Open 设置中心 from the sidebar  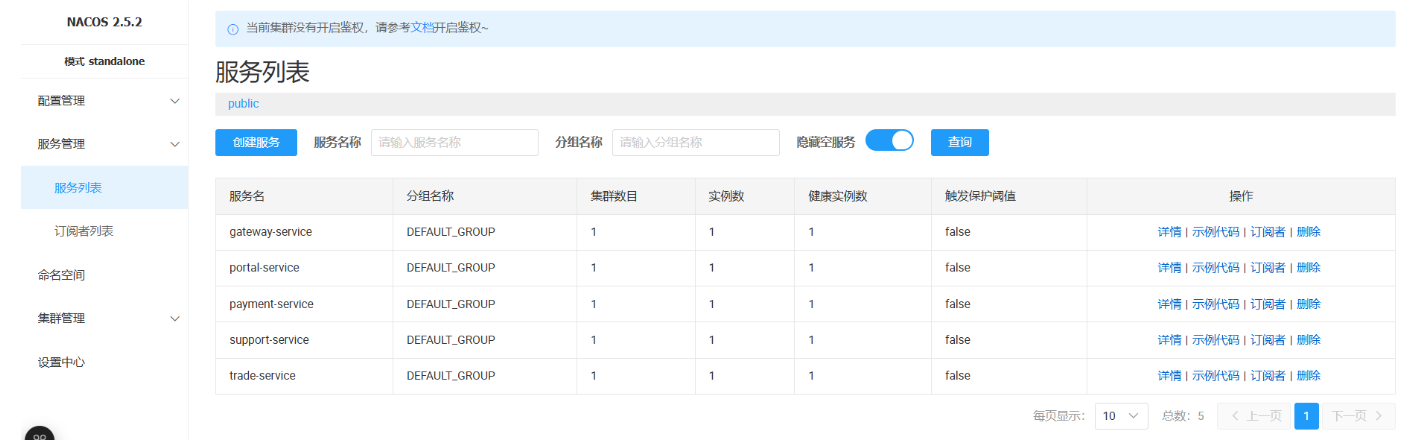pos(61,362)
